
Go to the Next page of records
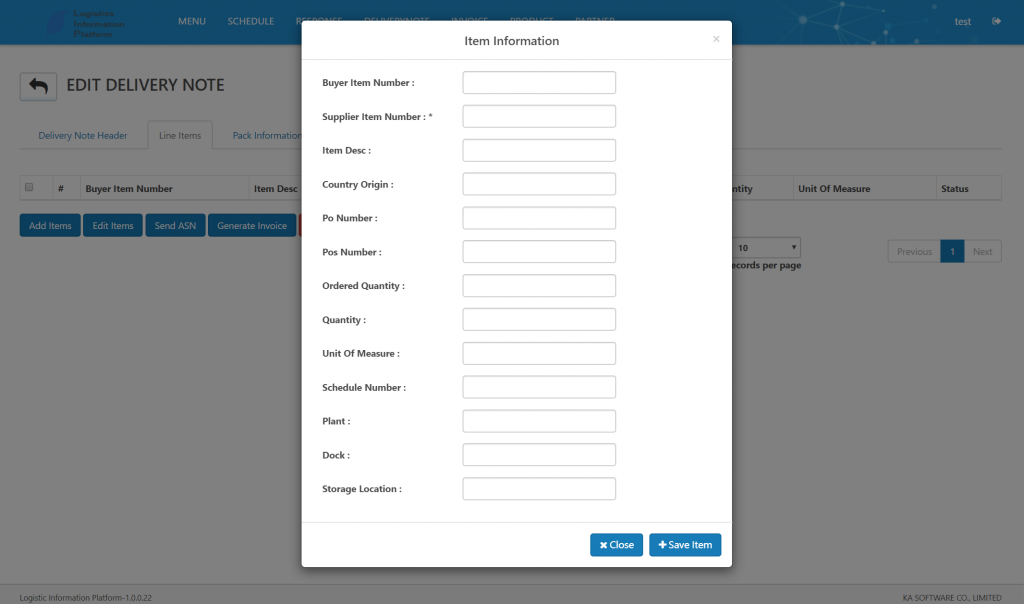pyautogui.click(x=982, y=251)
